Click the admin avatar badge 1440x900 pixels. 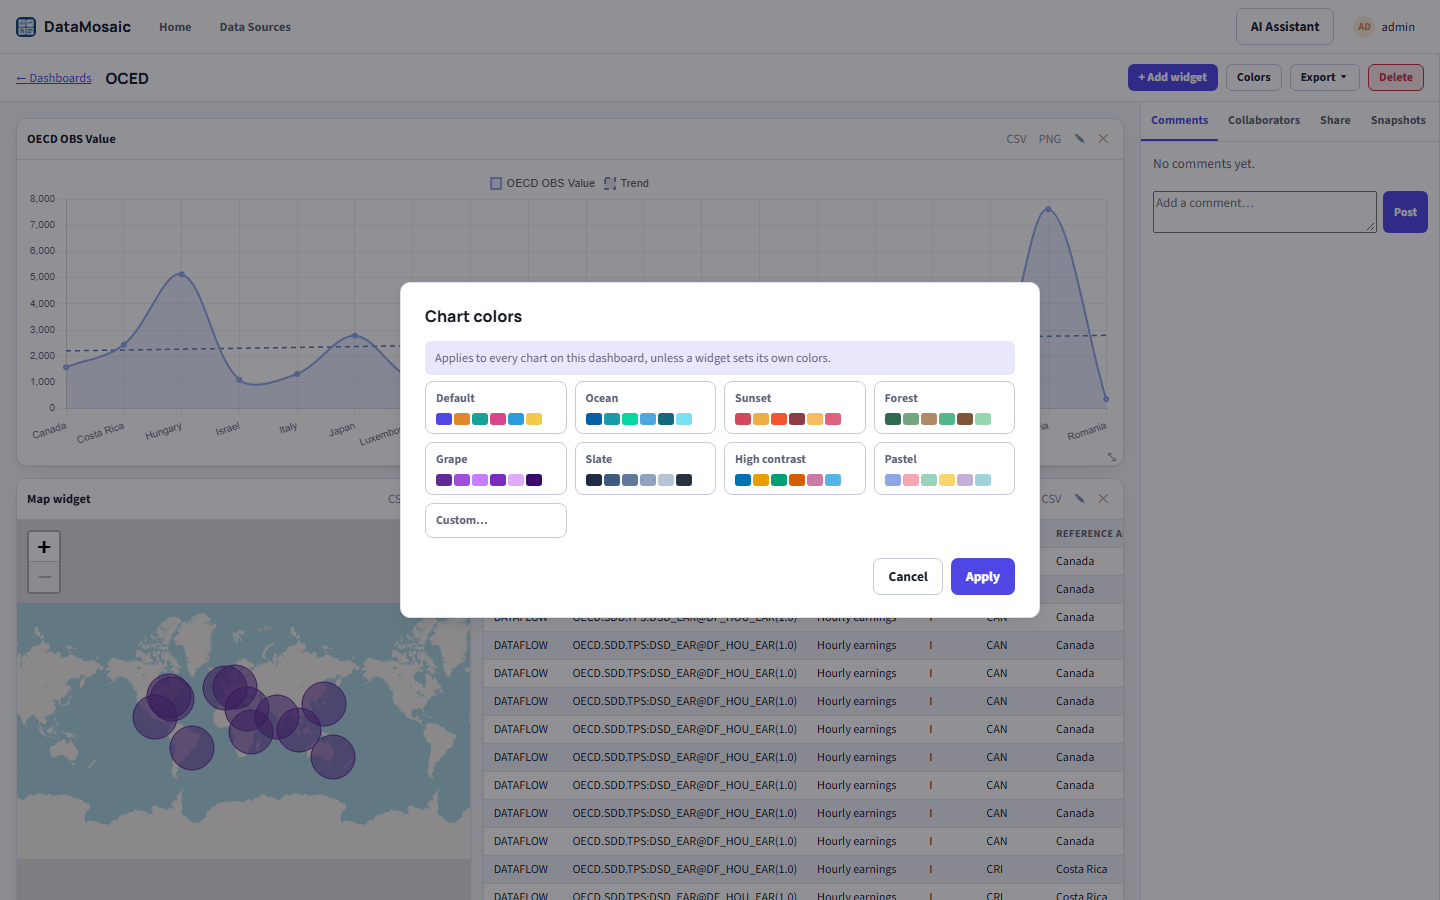tap(1364, 27)
